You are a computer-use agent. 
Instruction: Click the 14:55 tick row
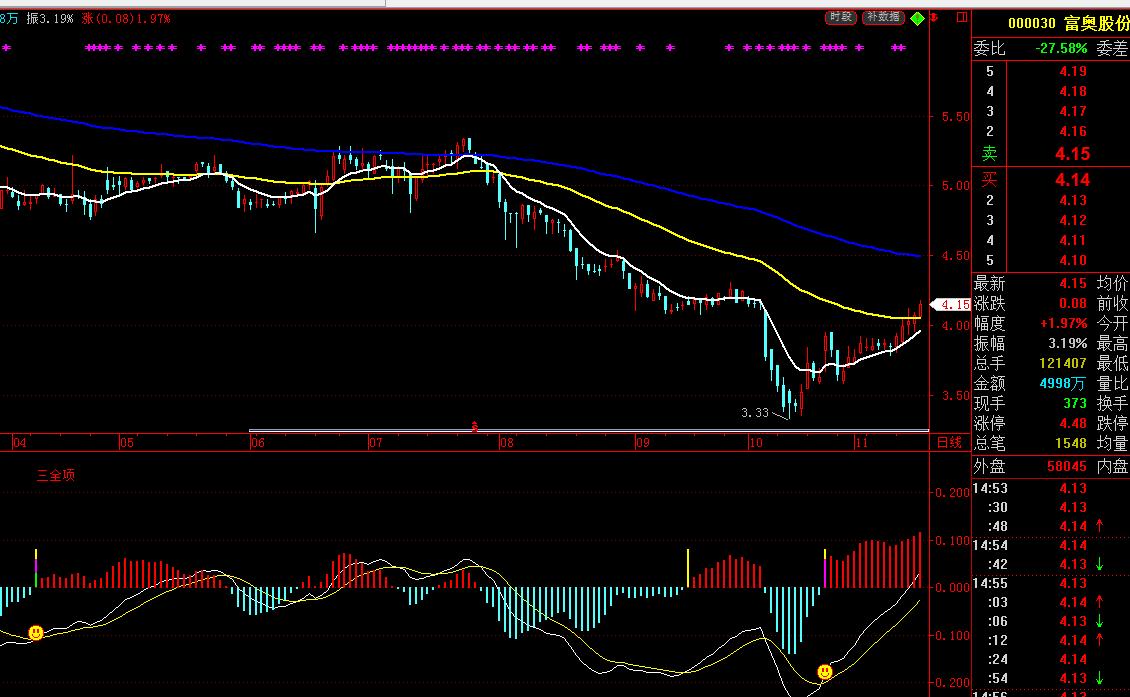(1051, 583)
